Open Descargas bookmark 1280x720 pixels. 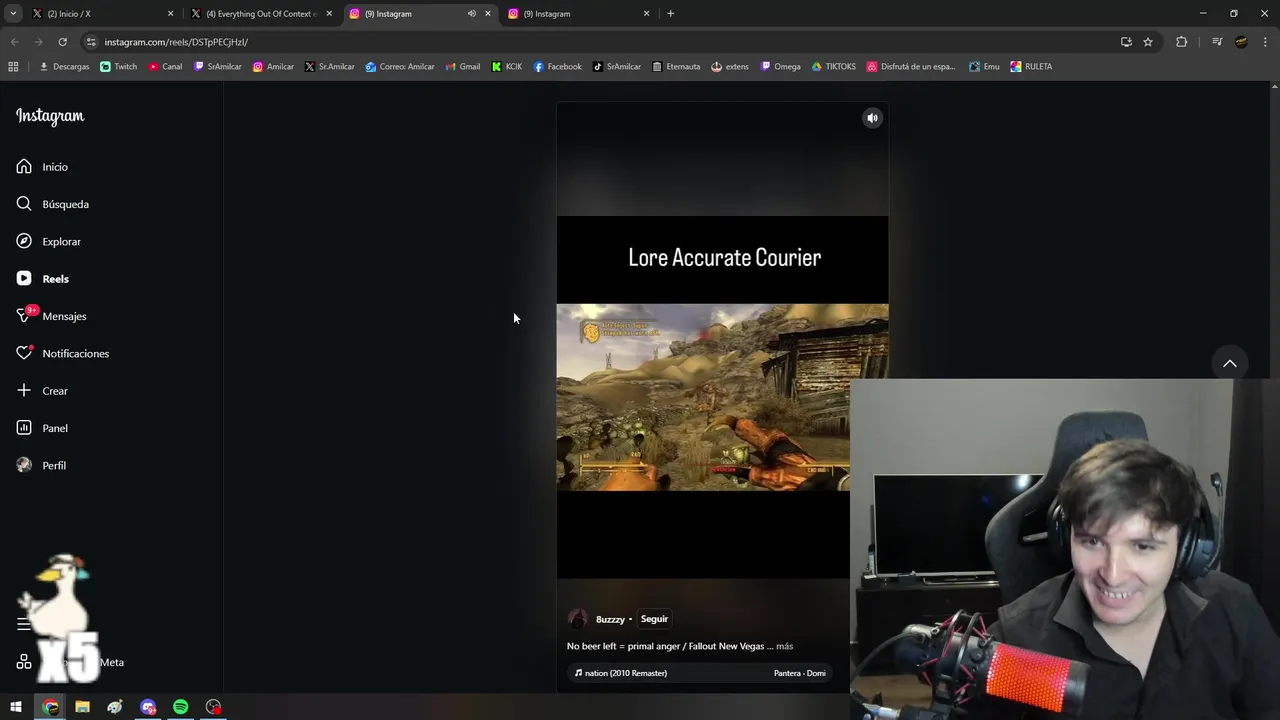[x=64, y=67]
